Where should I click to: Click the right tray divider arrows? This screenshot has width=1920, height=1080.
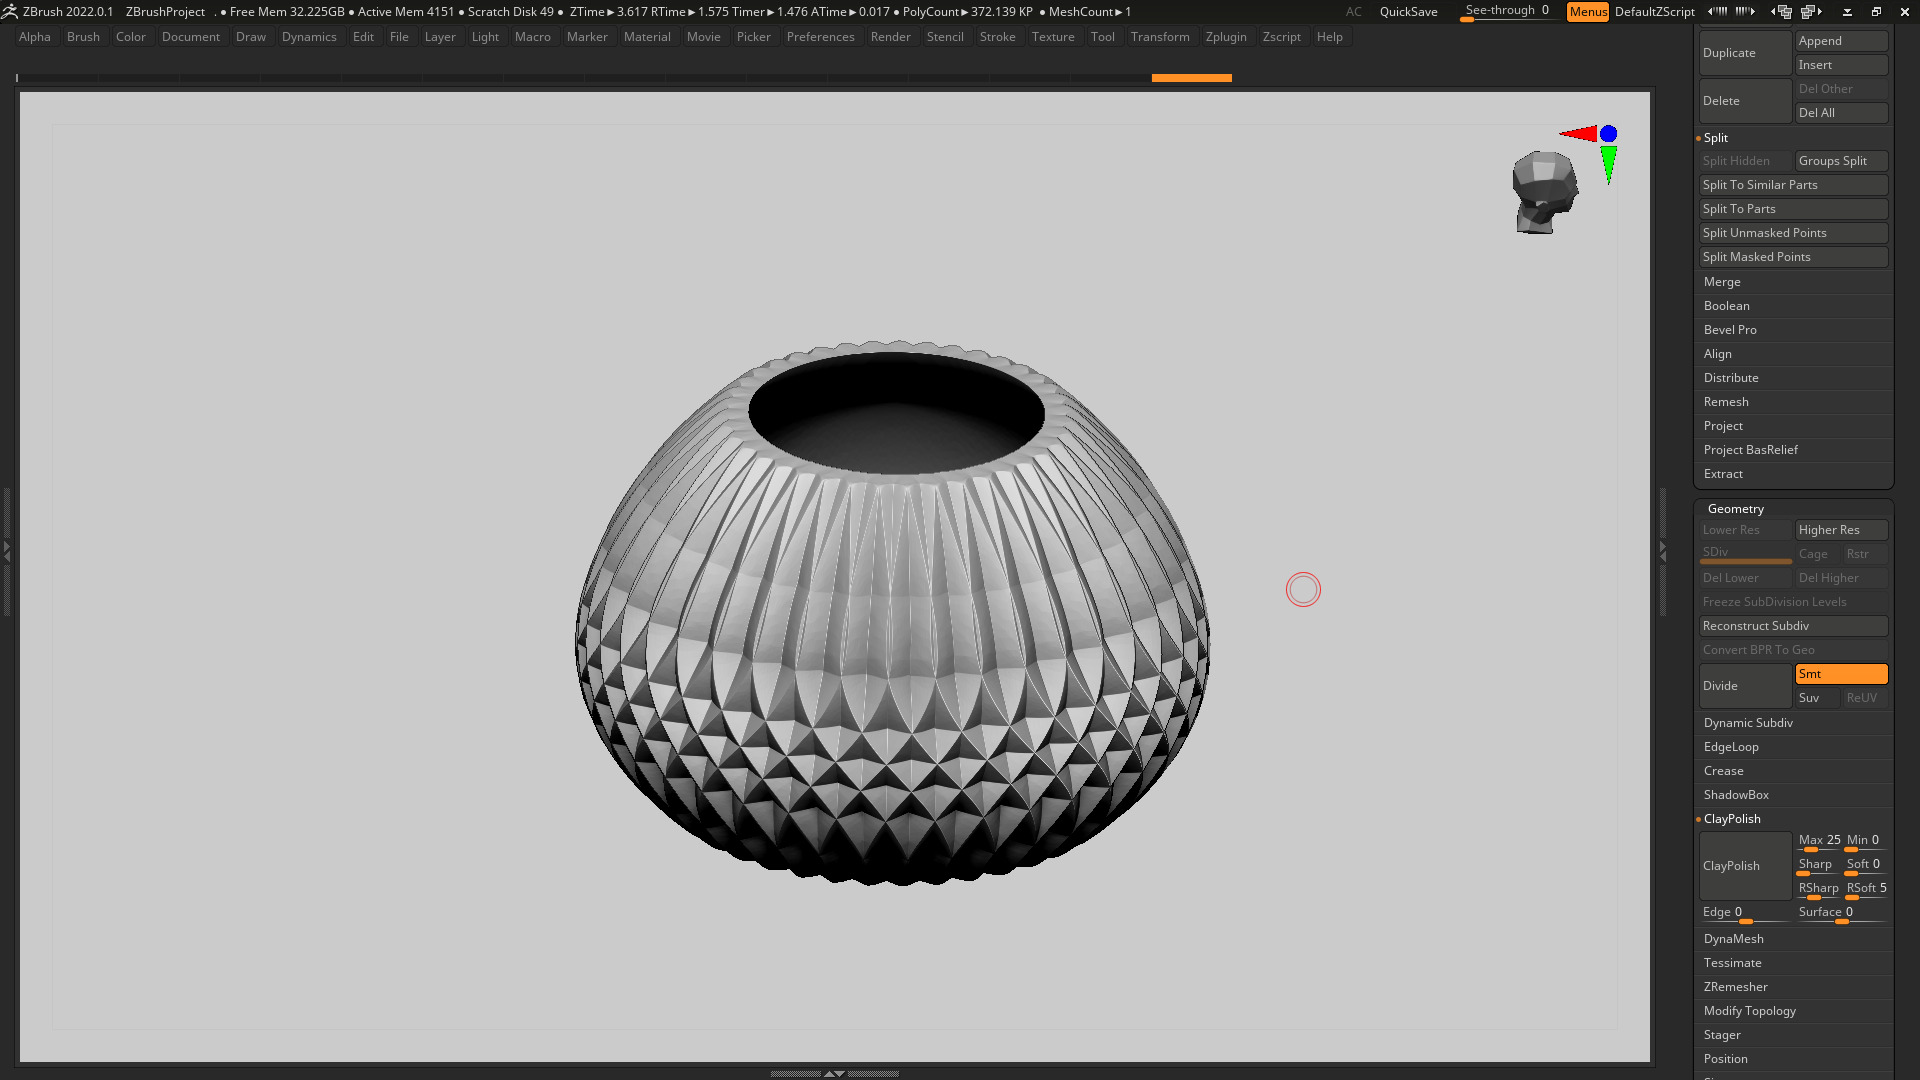(1663, 550)
